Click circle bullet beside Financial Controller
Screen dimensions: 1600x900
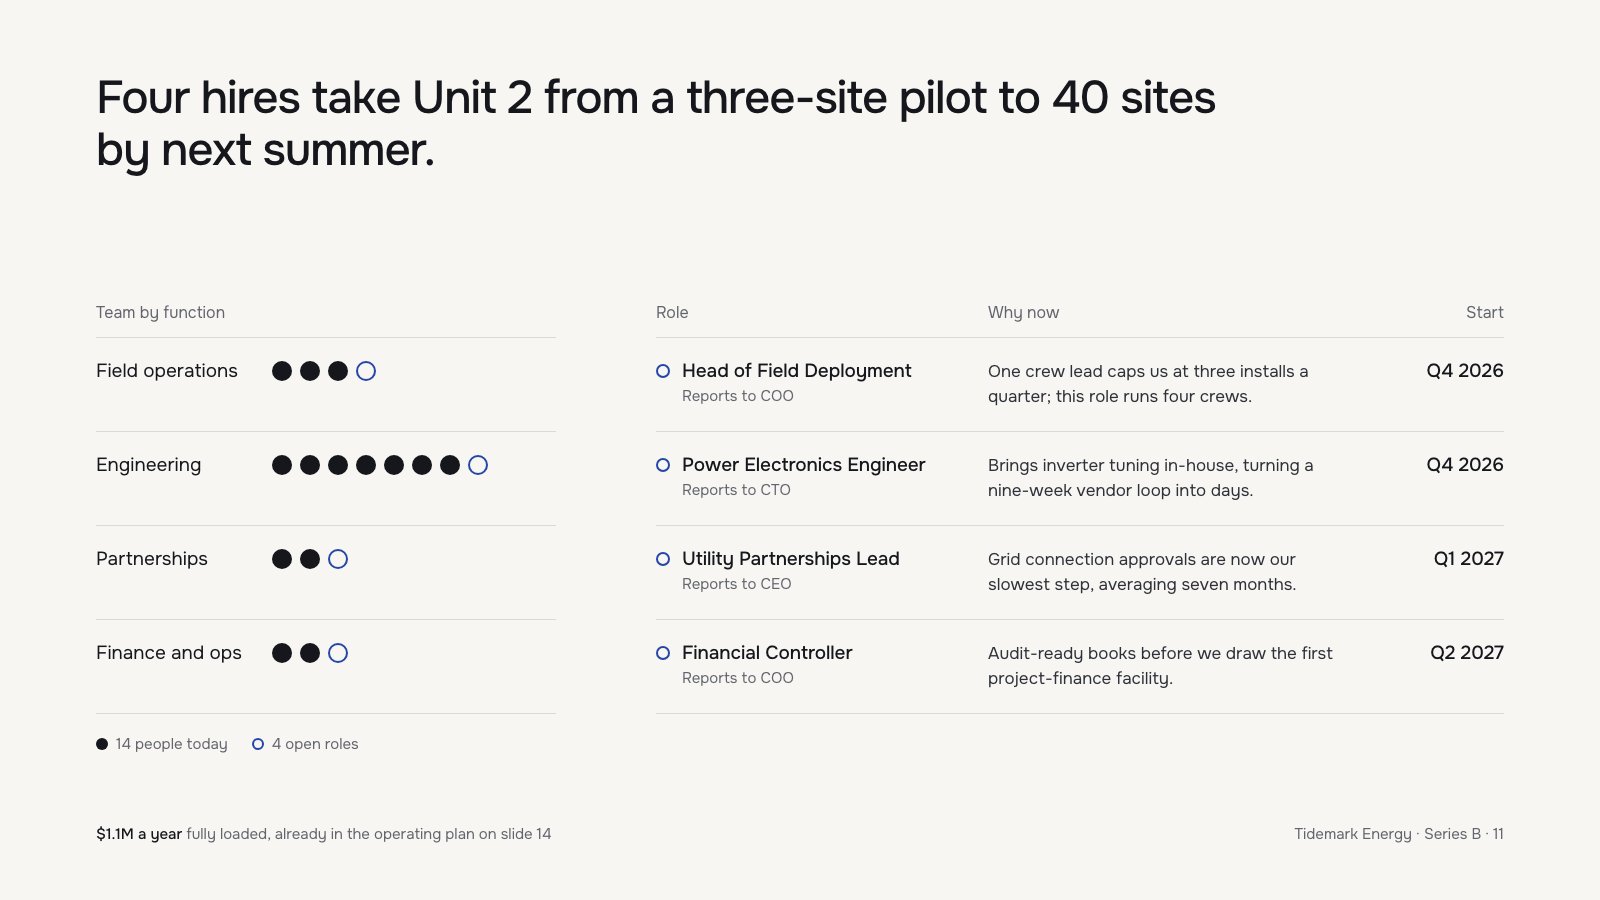point(663,653)
